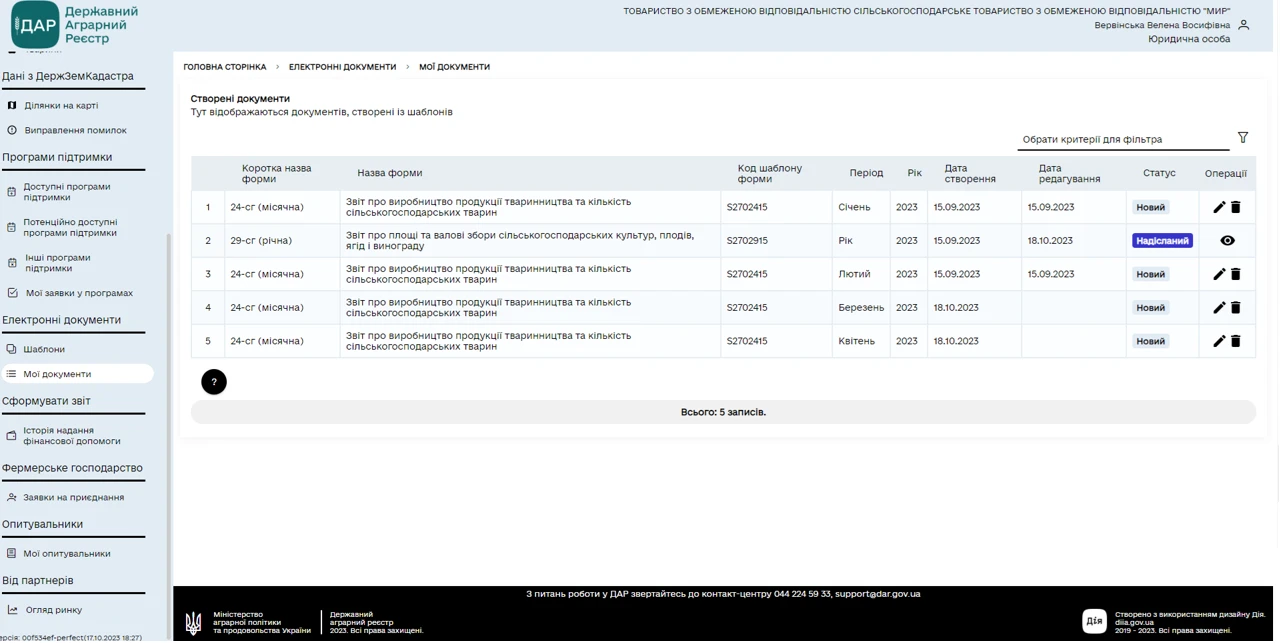
Task: Click the Шаблони copy icon
Action: 12,350
